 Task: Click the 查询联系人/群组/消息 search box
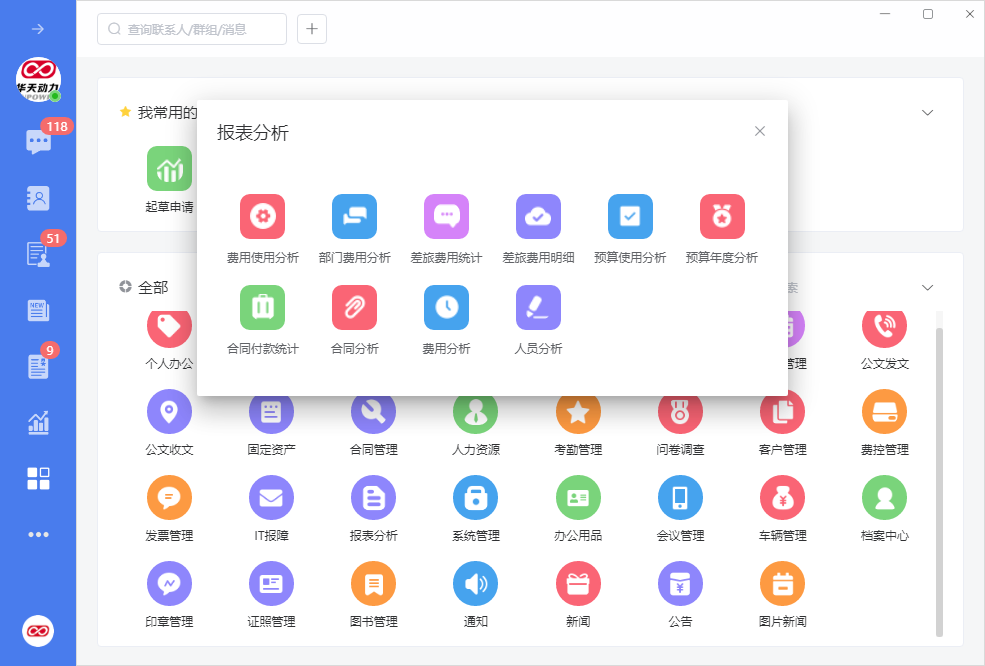[x=192, y=29]
